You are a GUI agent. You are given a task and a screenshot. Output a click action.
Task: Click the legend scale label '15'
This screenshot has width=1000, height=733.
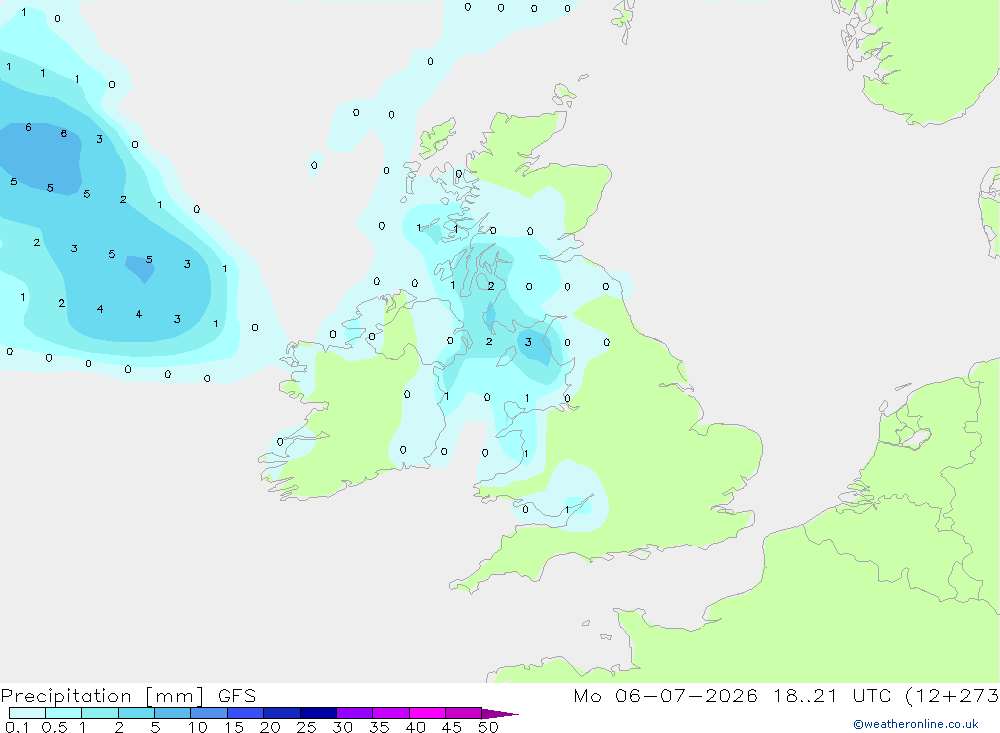(x=234, y=727)
